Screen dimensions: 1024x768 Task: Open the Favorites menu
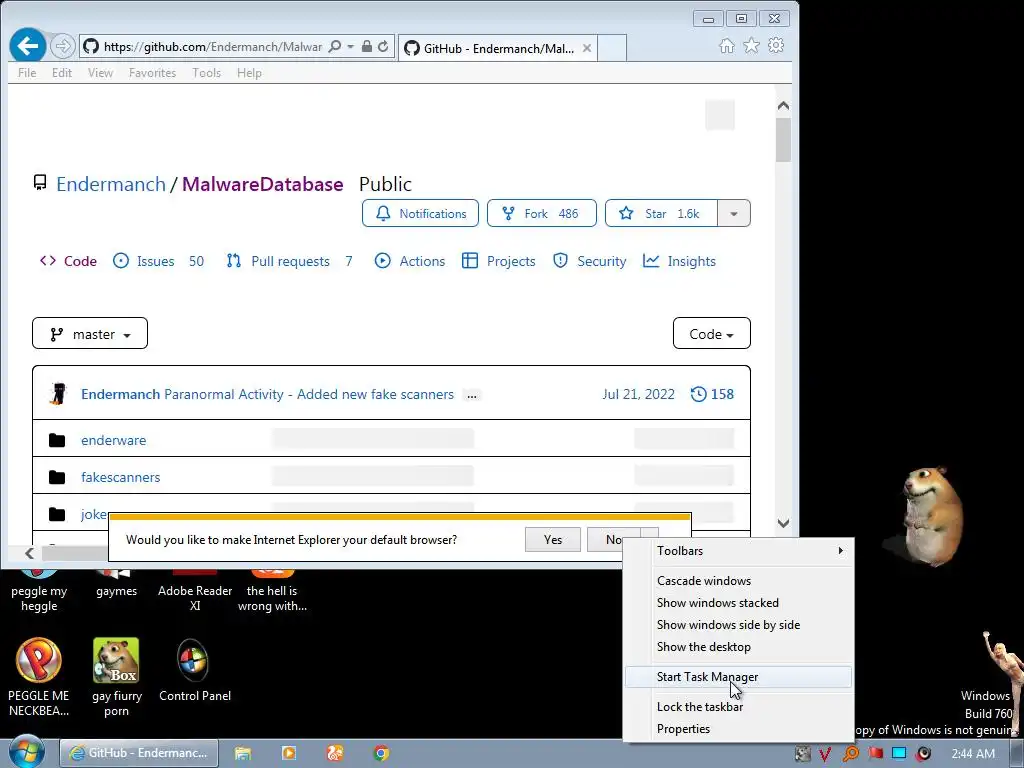(x=152, y=72)
